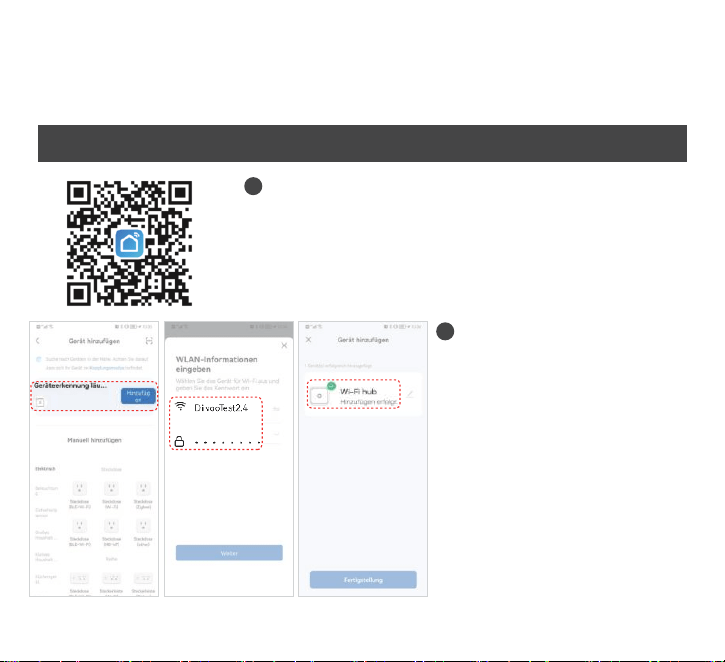Select the Steckdose (Zigbee) icon in top row
Image resolution: width=725 pixels, height=662 pixels.
tap(143, 488)
